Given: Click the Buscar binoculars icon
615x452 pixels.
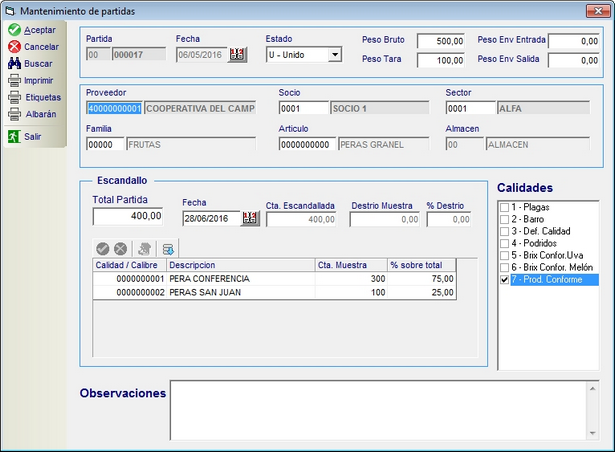Looking at the screenshot, I should 14,63.
